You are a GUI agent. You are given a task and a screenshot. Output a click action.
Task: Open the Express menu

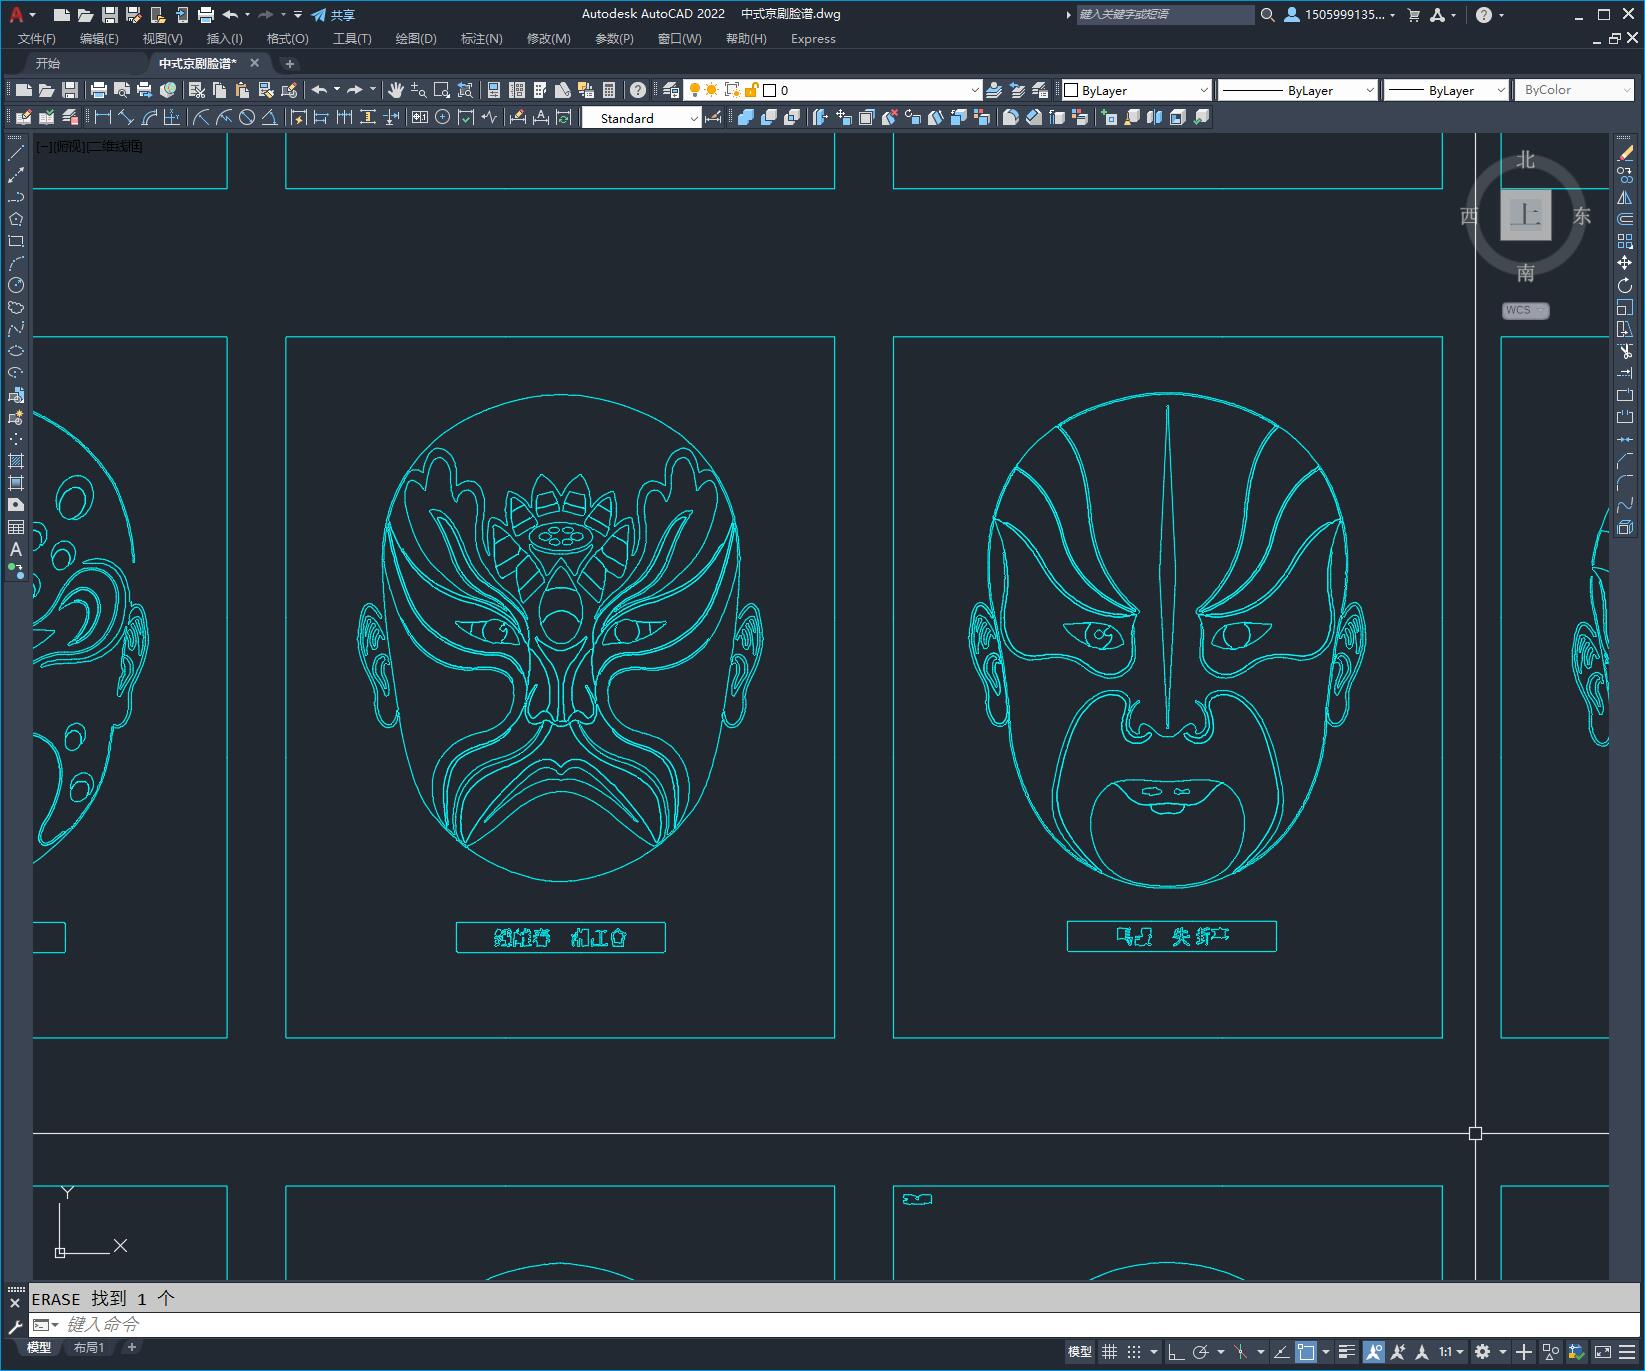pyautogui.click(x=813, y=39)
